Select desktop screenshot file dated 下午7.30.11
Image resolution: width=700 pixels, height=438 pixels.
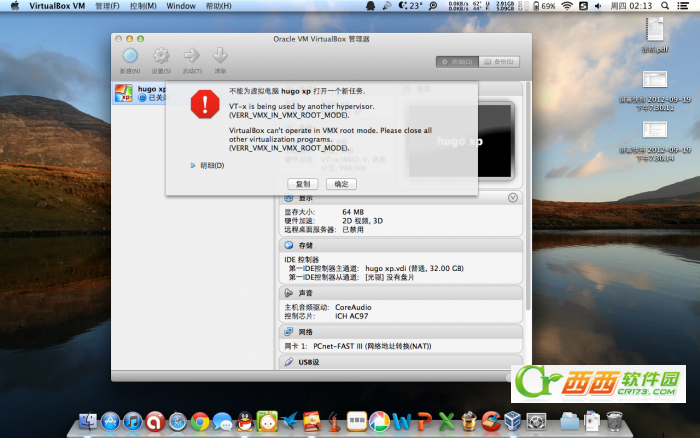click(x=655, y=91)
